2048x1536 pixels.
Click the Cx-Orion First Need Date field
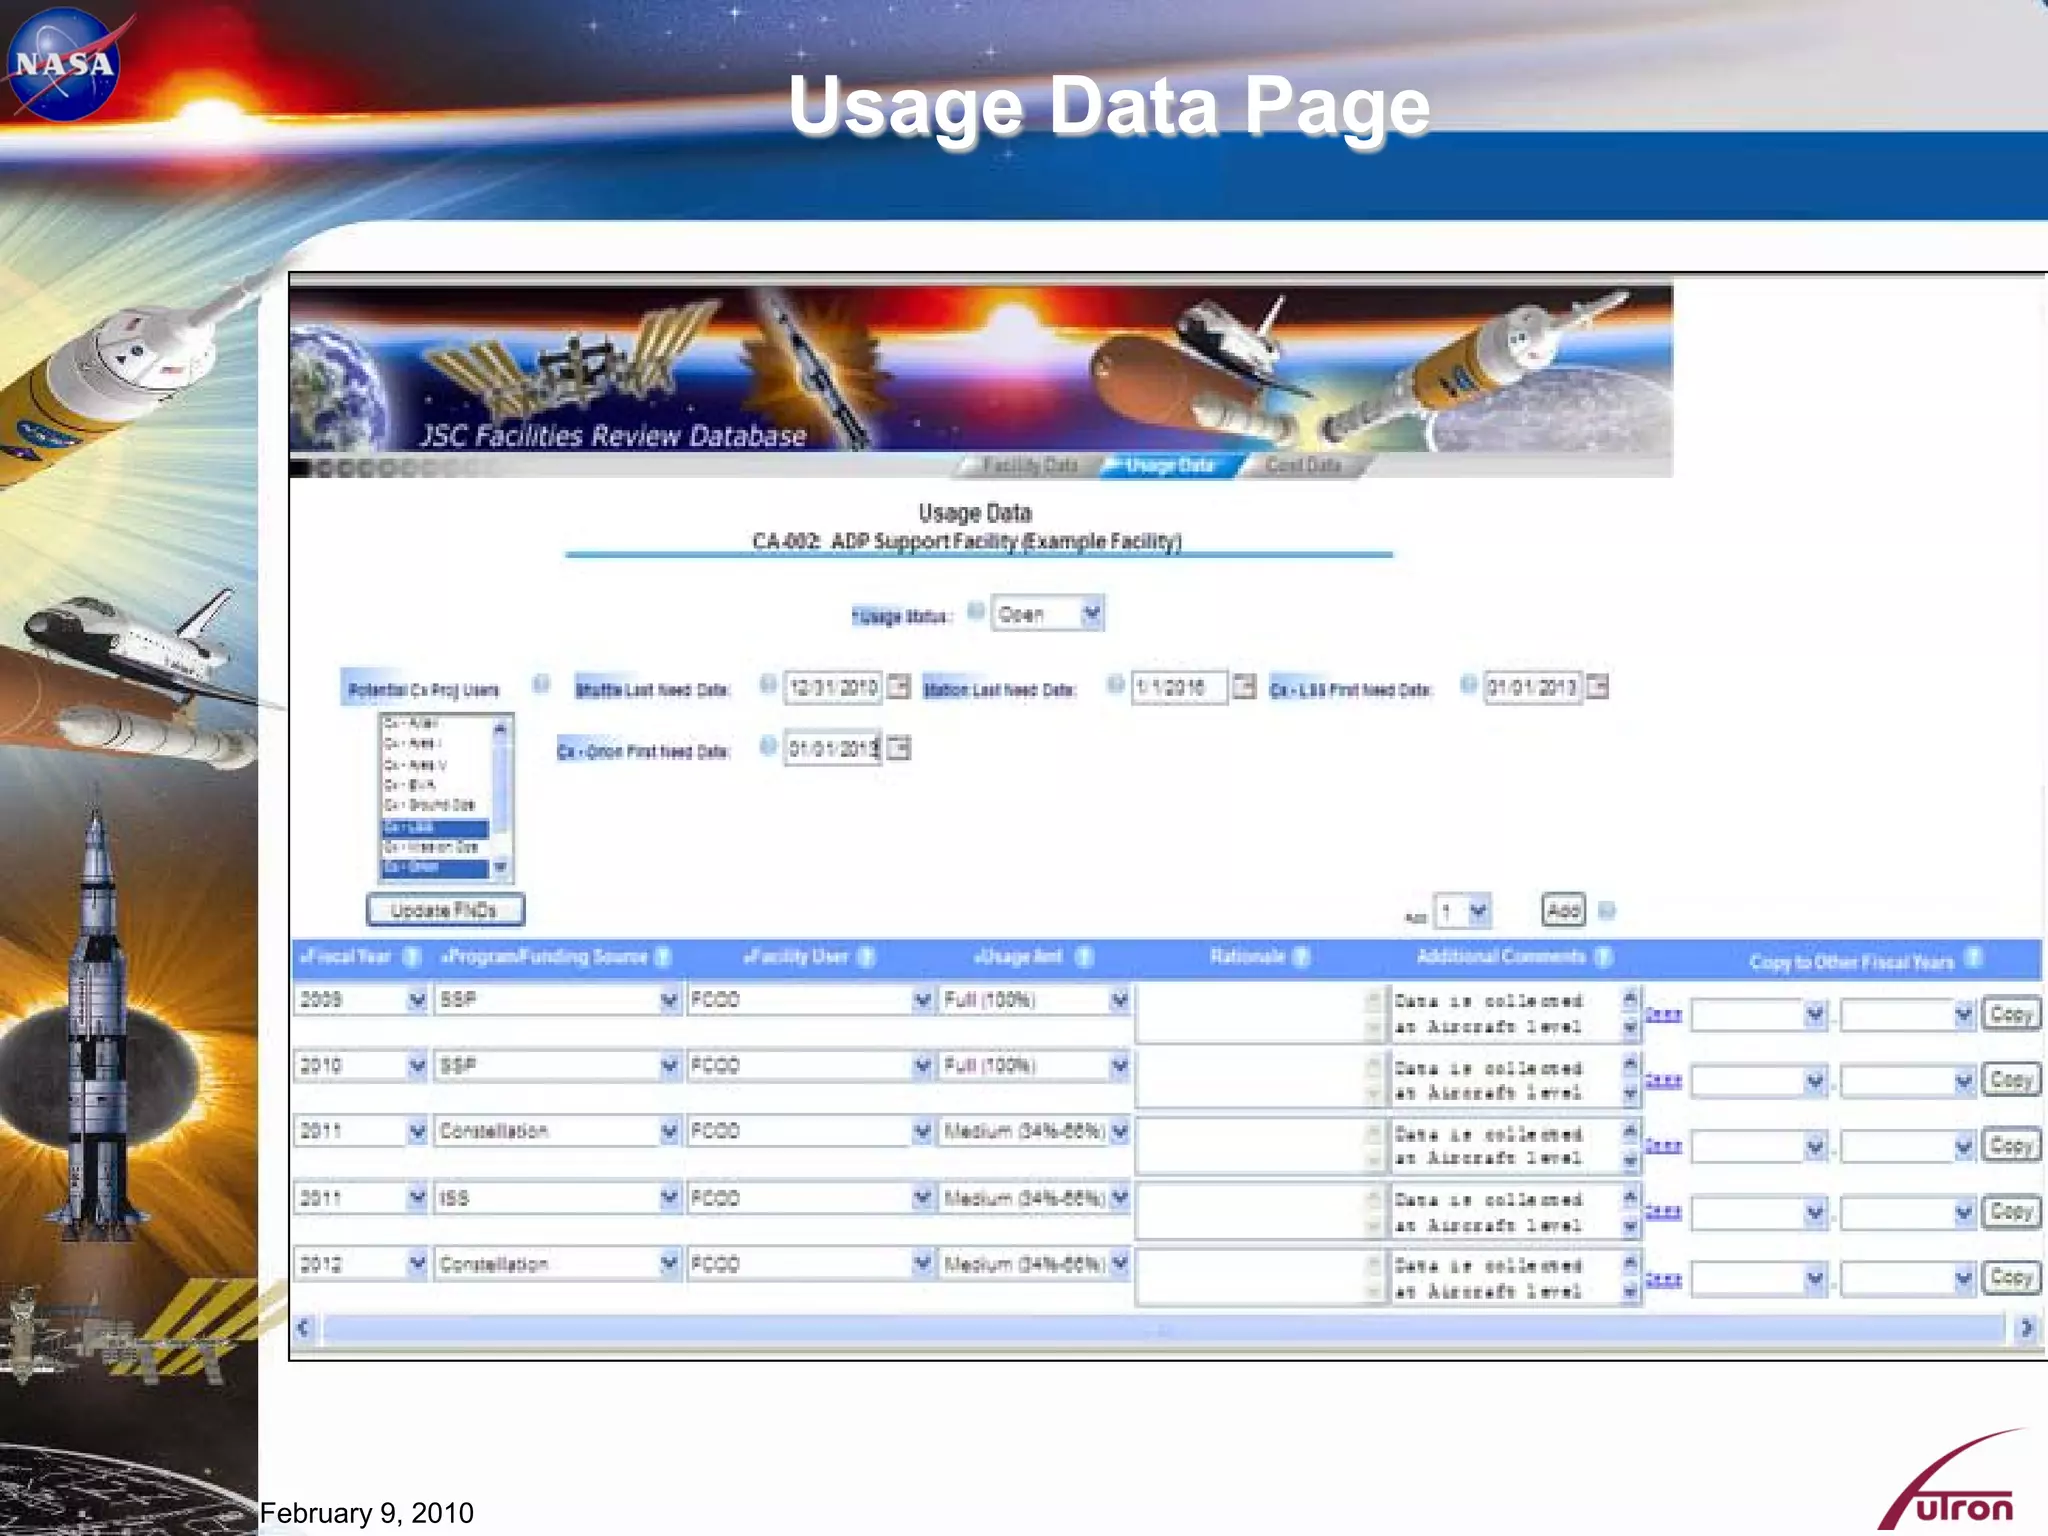(x=833, y=748)
